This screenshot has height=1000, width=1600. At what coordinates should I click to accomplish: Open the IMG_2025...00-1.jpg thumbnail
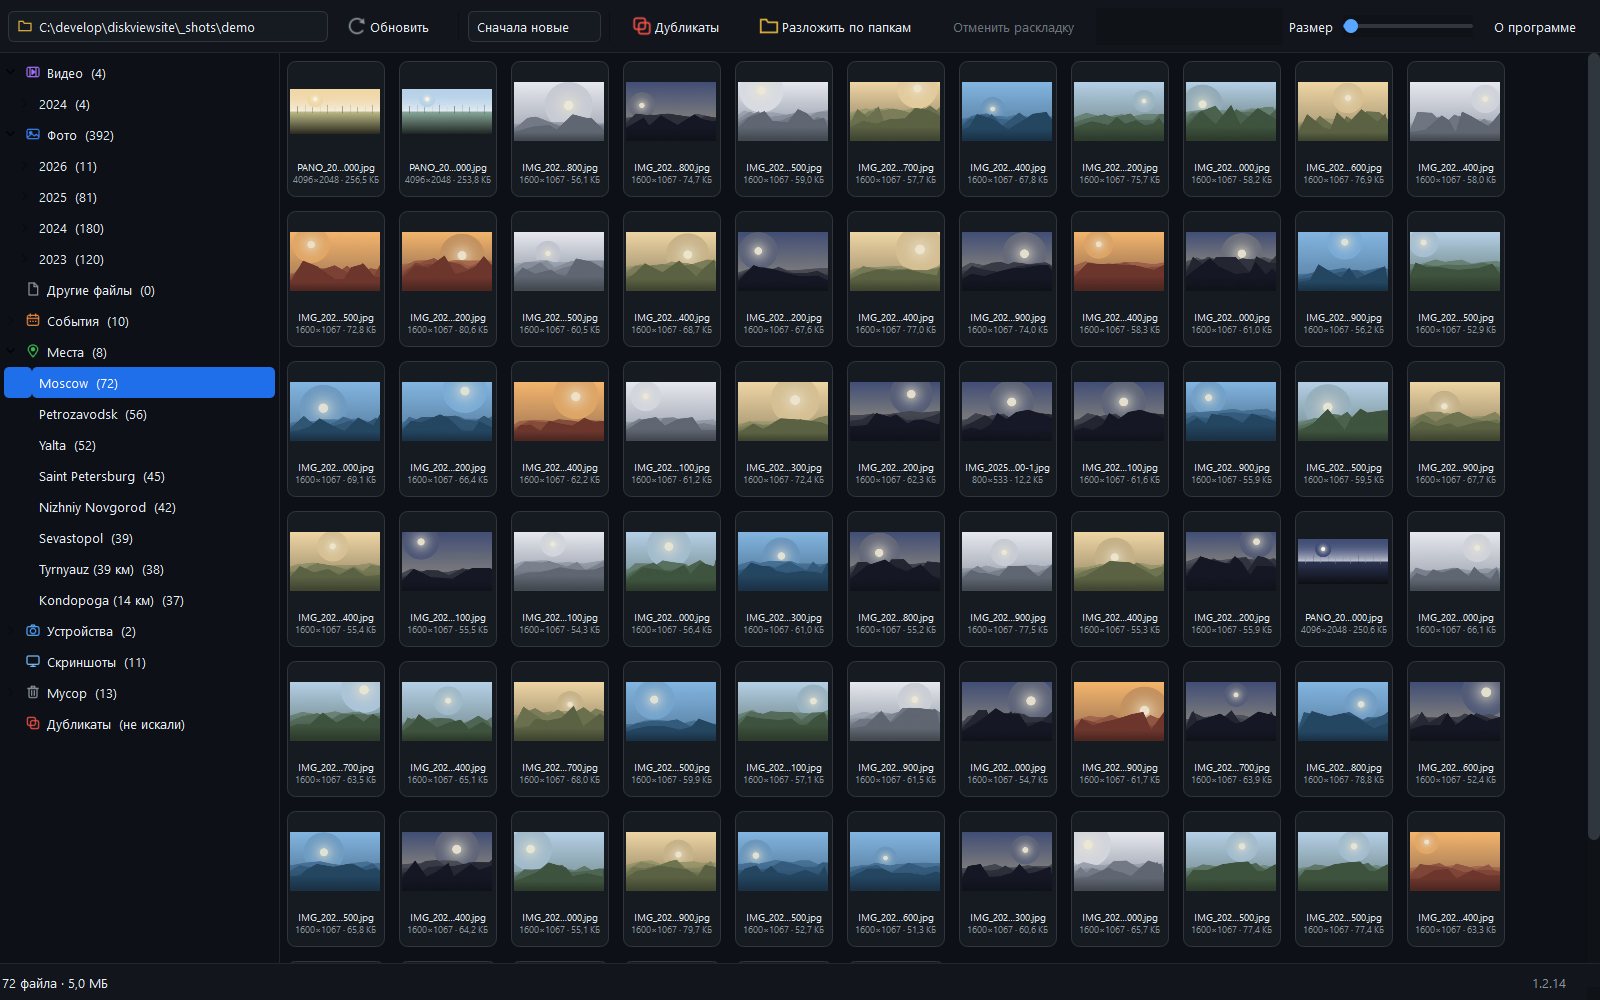click(x=1008, y=429)
